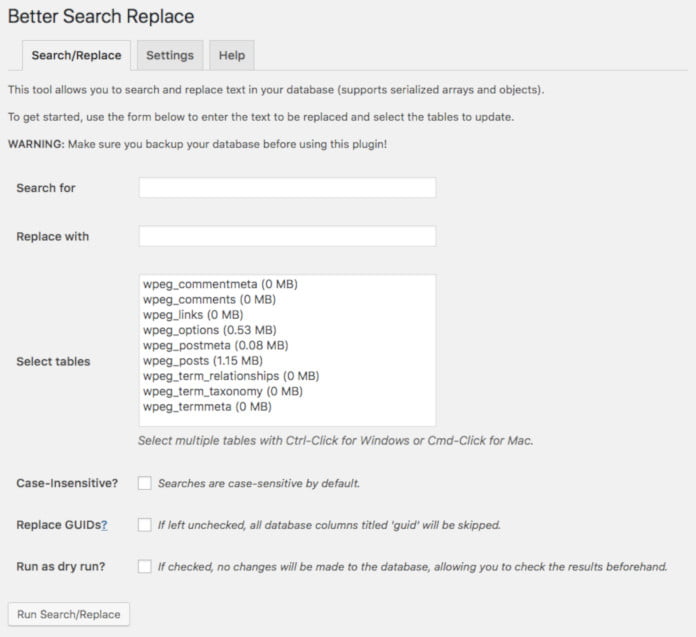
Task: Tick the Run as dry run checkbox
Action: click(145, 566)
